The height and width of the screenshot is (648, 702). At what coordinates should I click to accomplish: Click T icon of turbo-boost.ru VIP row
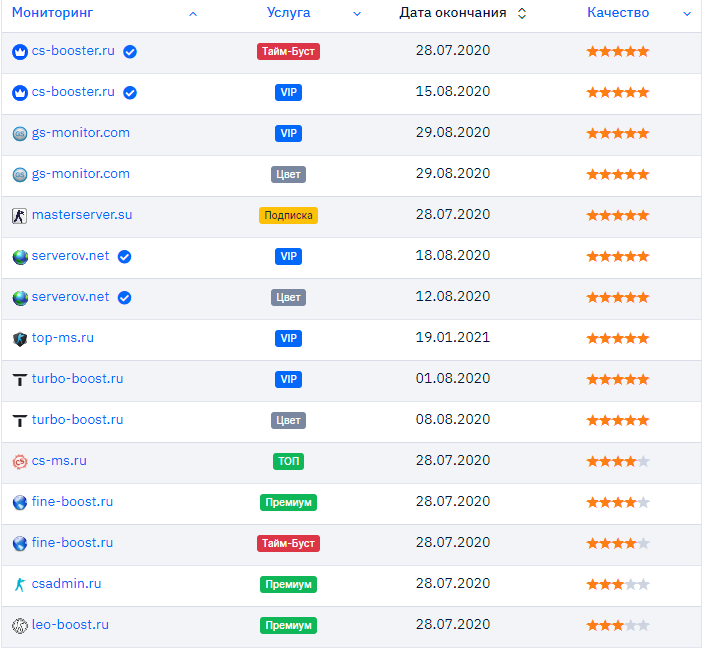pos(20,380)
